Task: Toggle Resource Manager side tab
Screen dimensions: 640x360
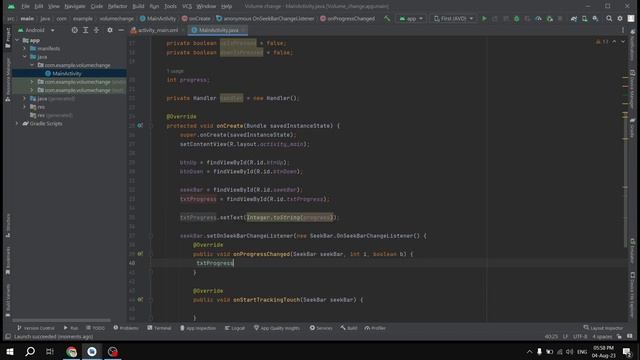Action: 8,80
